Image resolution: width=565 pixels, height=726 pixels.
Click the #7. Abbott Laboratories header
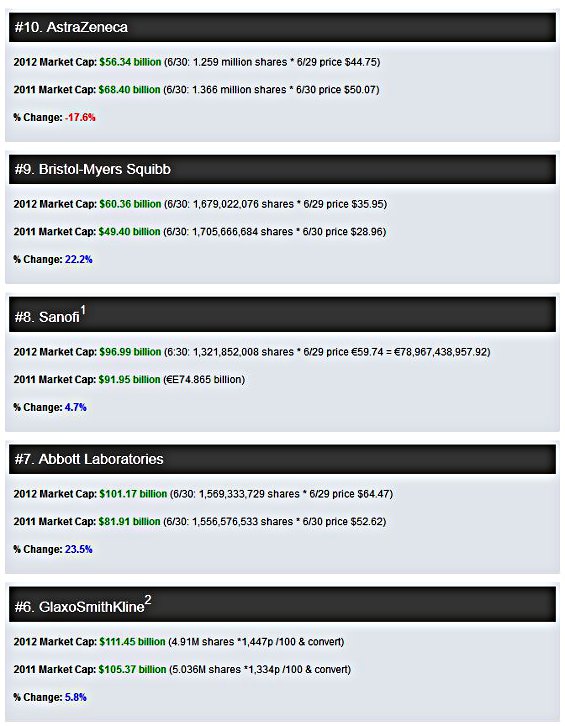click(x=282, y=459)
